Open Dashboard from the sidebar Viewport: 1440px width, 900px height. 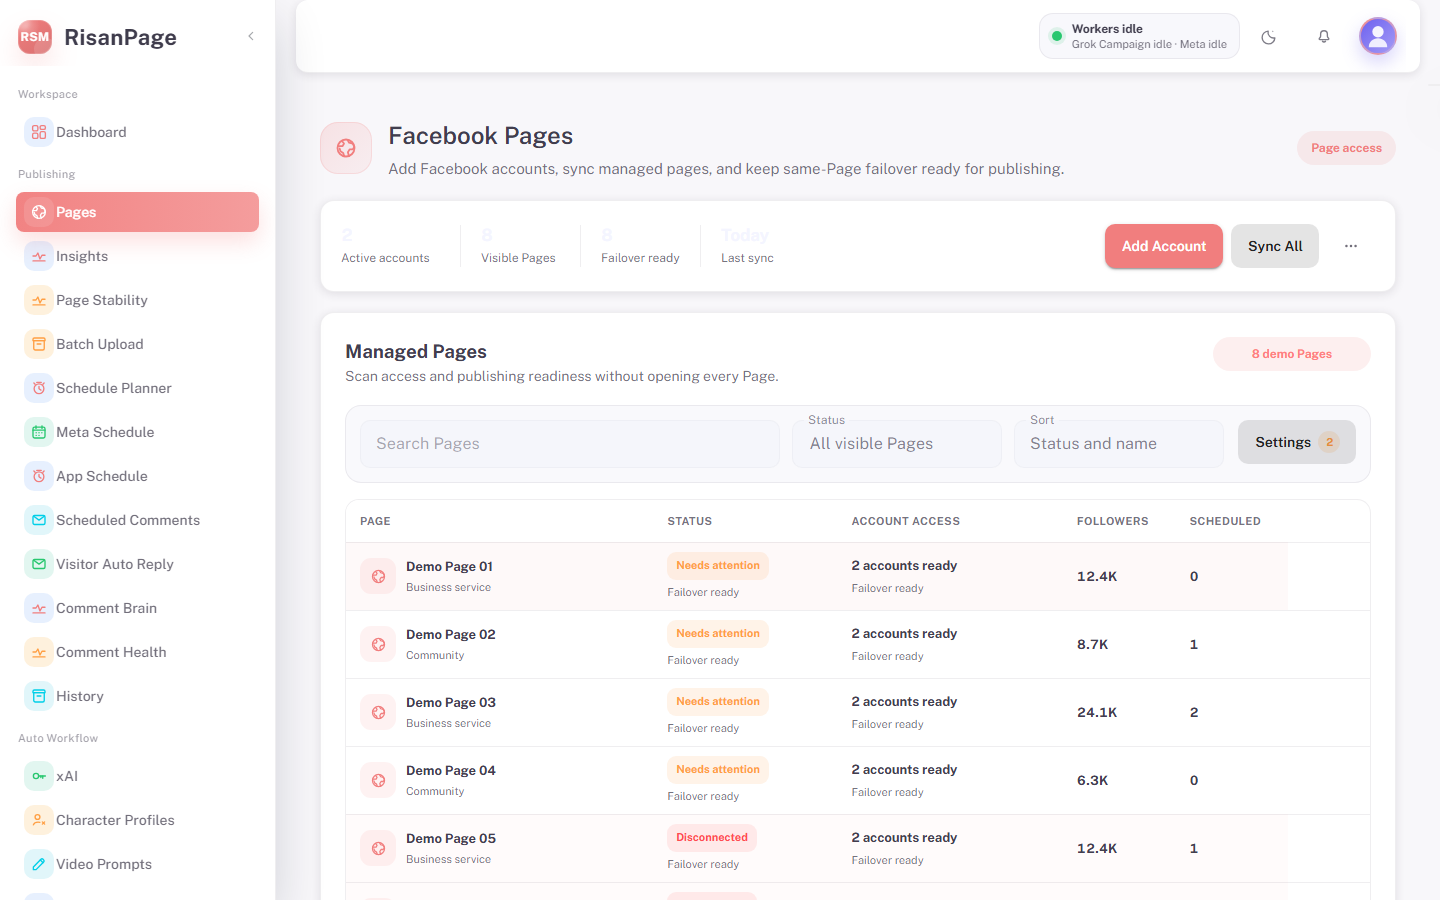point(137,132)
